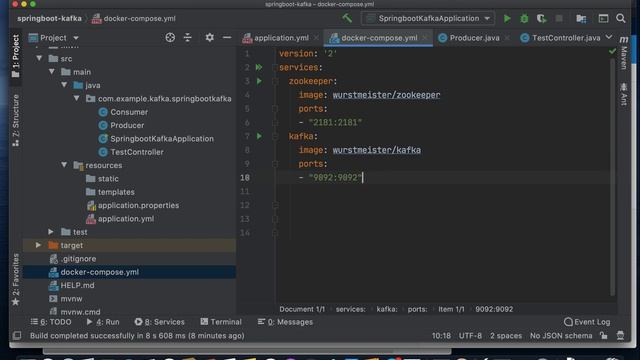Switch to the TestController.java tab
640x360 pixels.
(560, 38)
